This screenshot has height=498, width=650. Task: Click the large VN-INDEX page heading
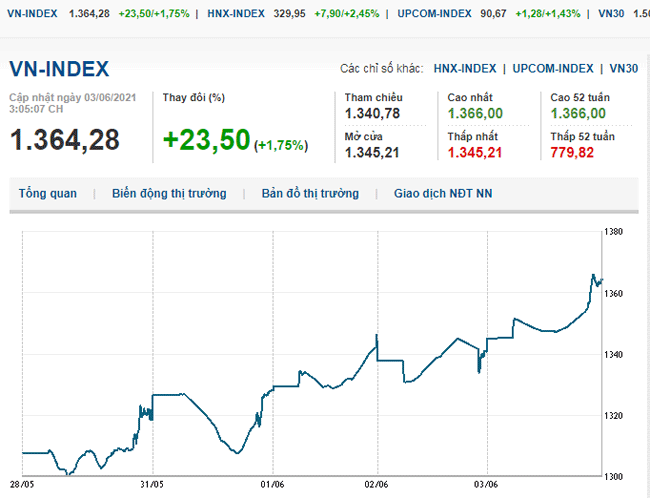pos(59,69)
